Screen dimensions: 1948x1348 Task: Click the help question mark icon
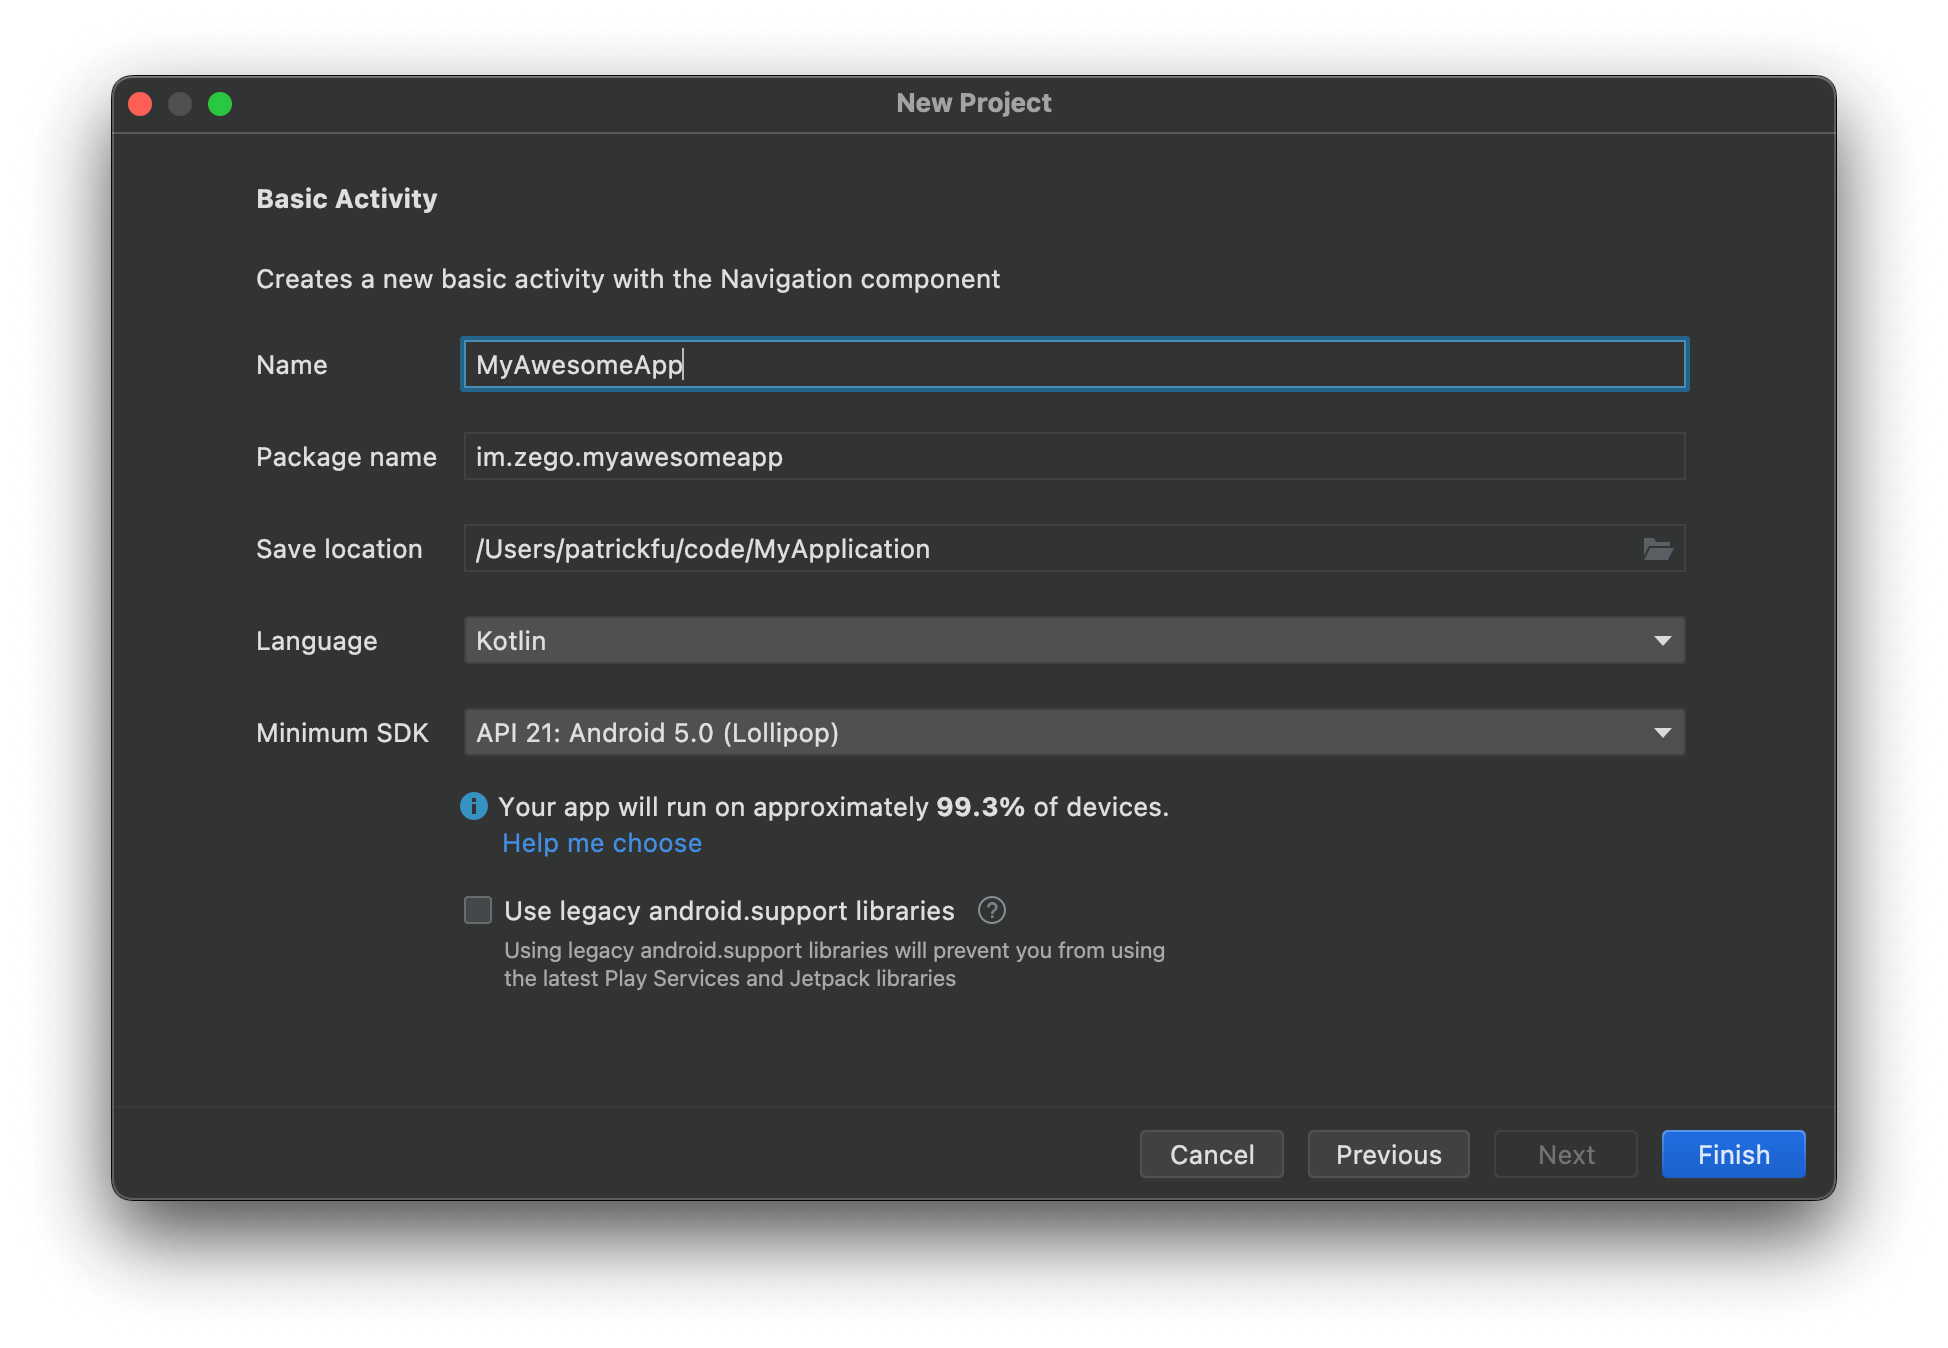coord(991,910)
